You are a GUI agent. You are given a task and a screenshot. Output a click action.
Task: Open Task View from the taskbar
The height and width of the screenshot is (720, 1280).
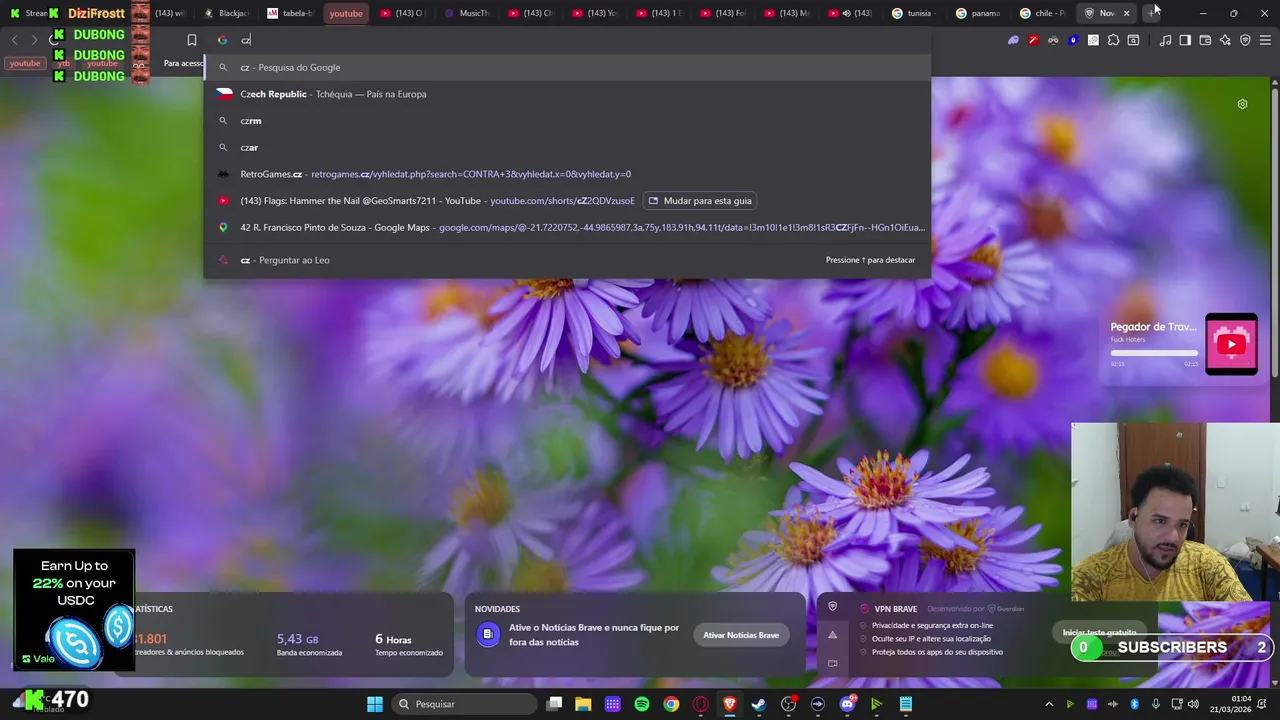click(x=555, y=704)
